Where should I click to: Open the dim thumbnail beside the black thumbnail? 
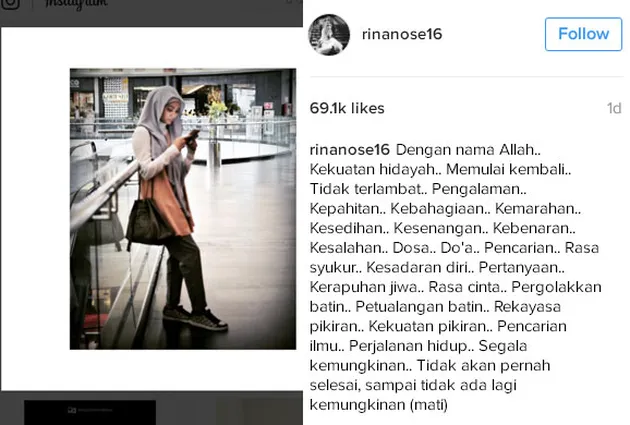click(257, 412)
